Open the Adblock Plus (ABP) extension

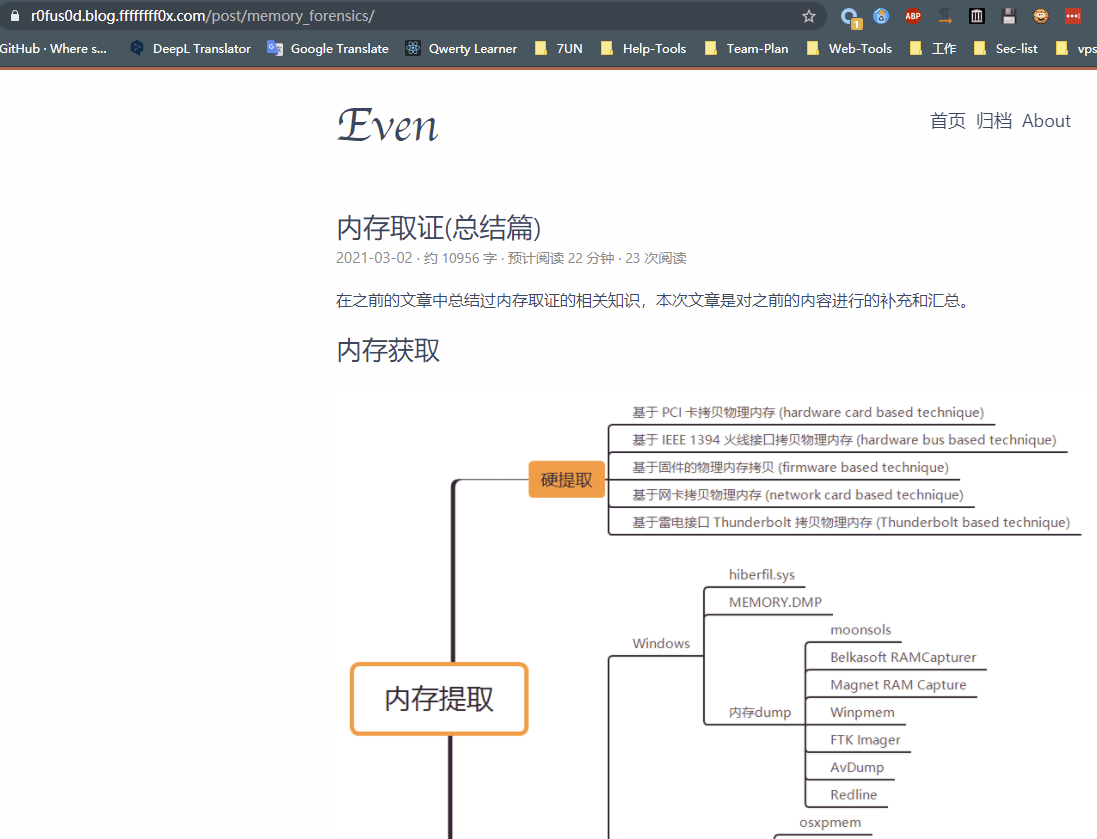[x=913, y=16]
